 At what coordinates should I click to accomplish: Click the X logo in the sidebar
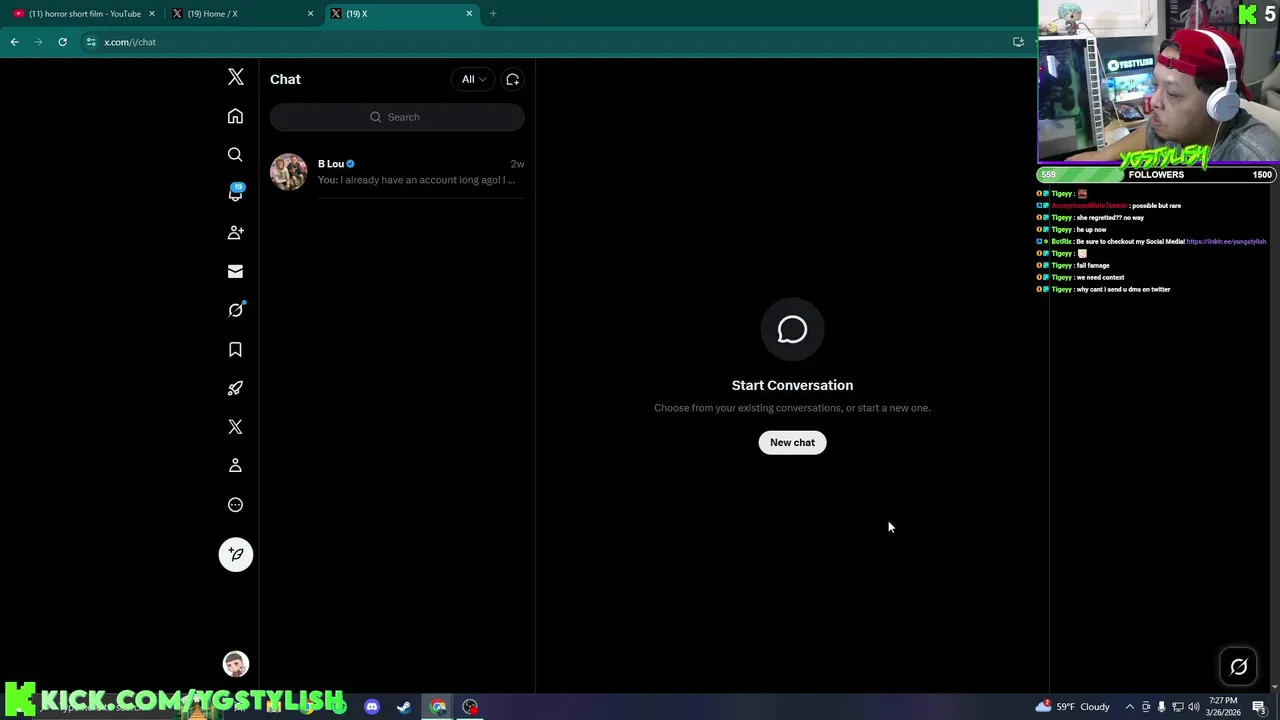236,77
